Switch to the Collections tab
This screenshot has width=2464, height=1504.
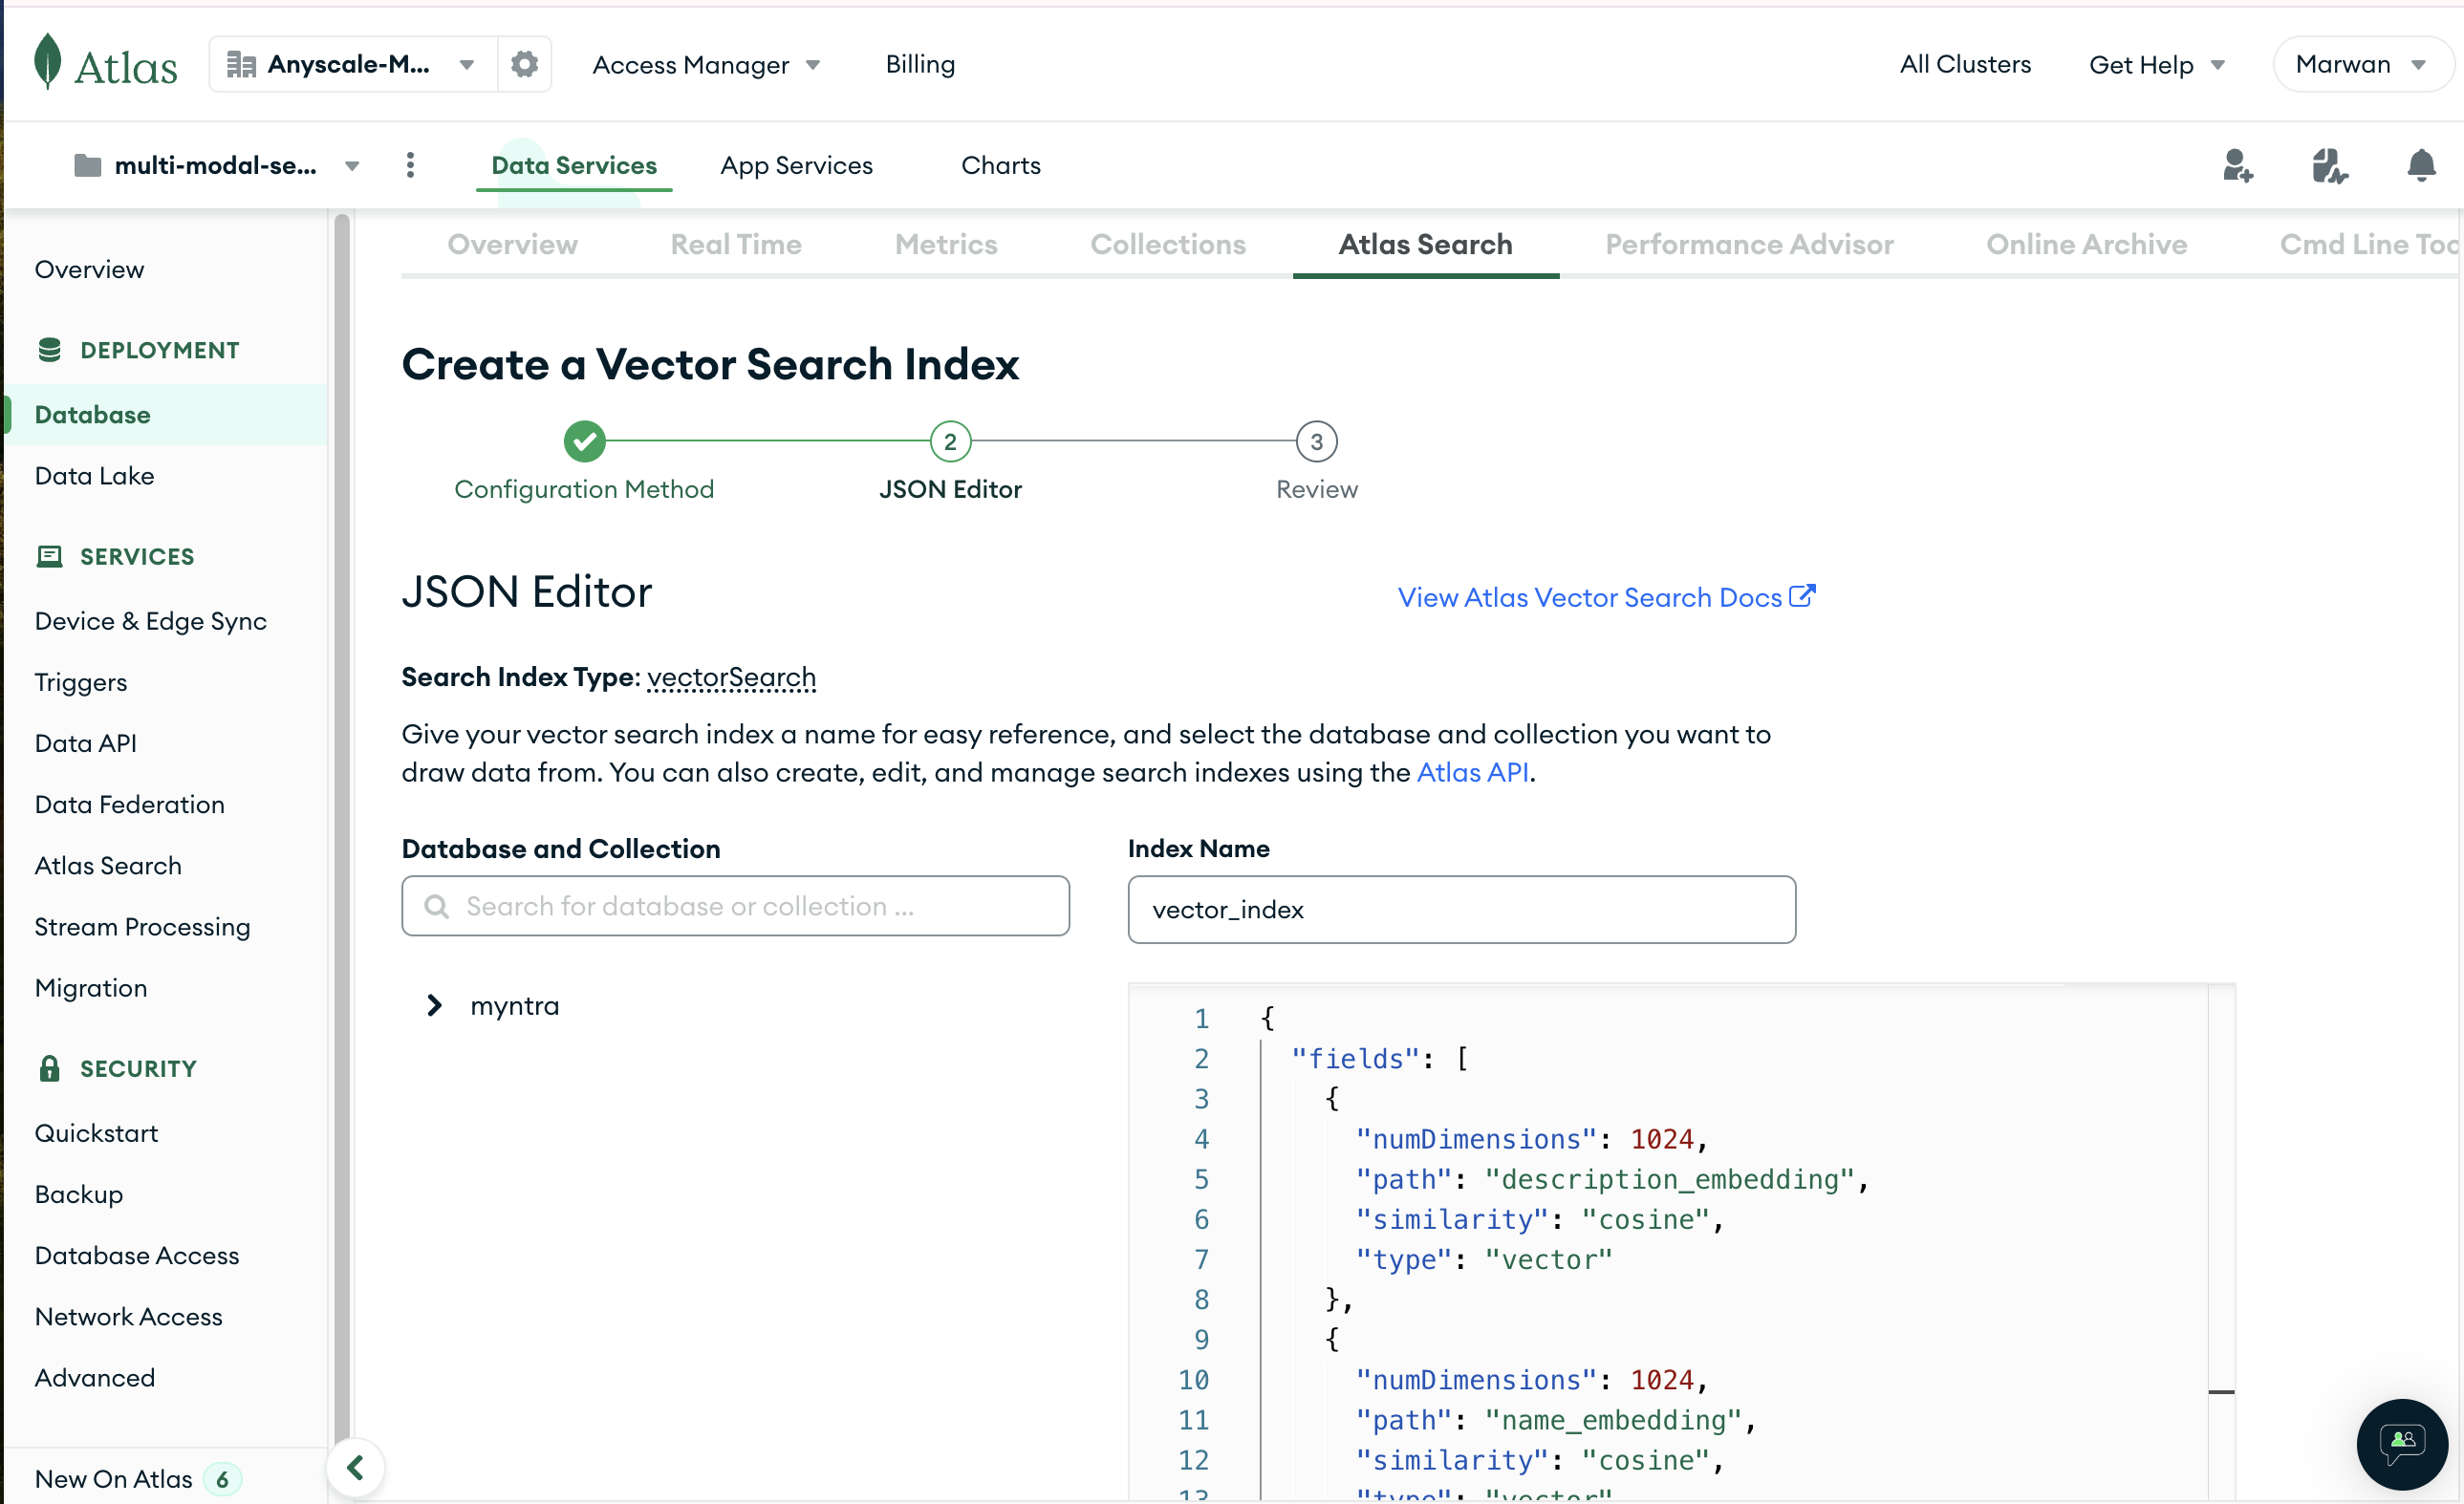[1169, 245]
